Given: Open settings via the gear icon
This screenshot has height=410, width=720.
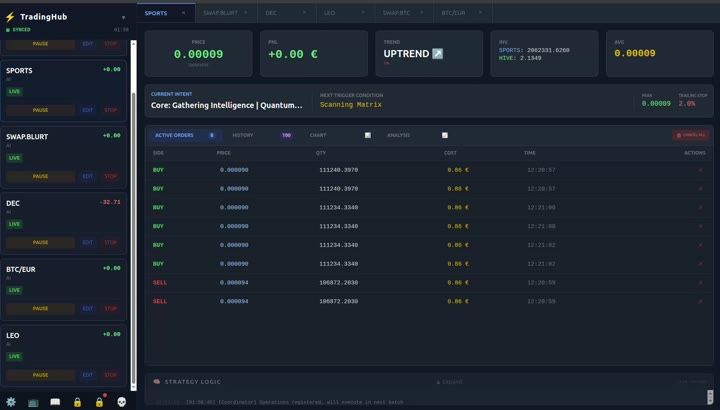Looking at the screenshot, I should point(11,402).
